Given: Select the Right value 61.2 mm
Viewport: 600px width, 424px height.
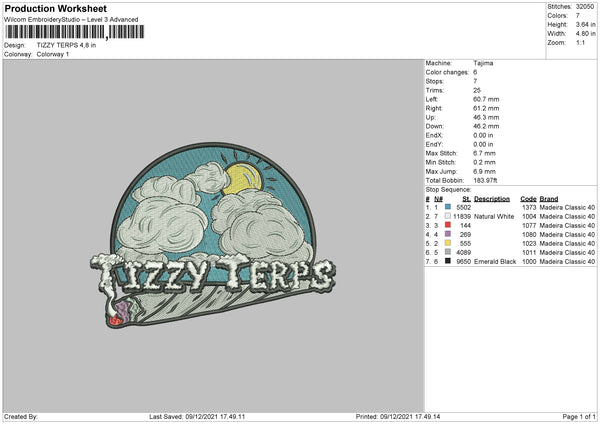Looking at the screenshot, I should pyautogui.click(x=486, y=108).
